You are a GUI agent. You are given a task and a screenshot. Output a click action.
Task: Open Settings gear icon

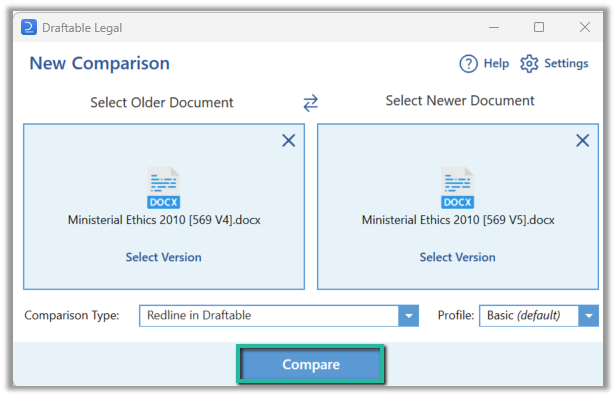tap(529, 64)
